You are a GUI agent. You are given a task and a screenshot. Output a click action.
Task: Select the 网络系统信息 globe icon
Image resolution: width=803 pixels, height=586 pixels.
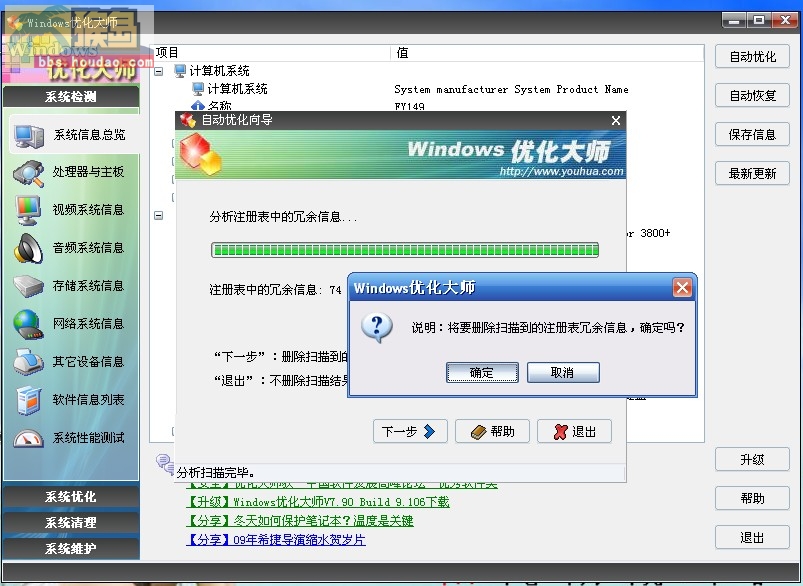click(28, 324)
